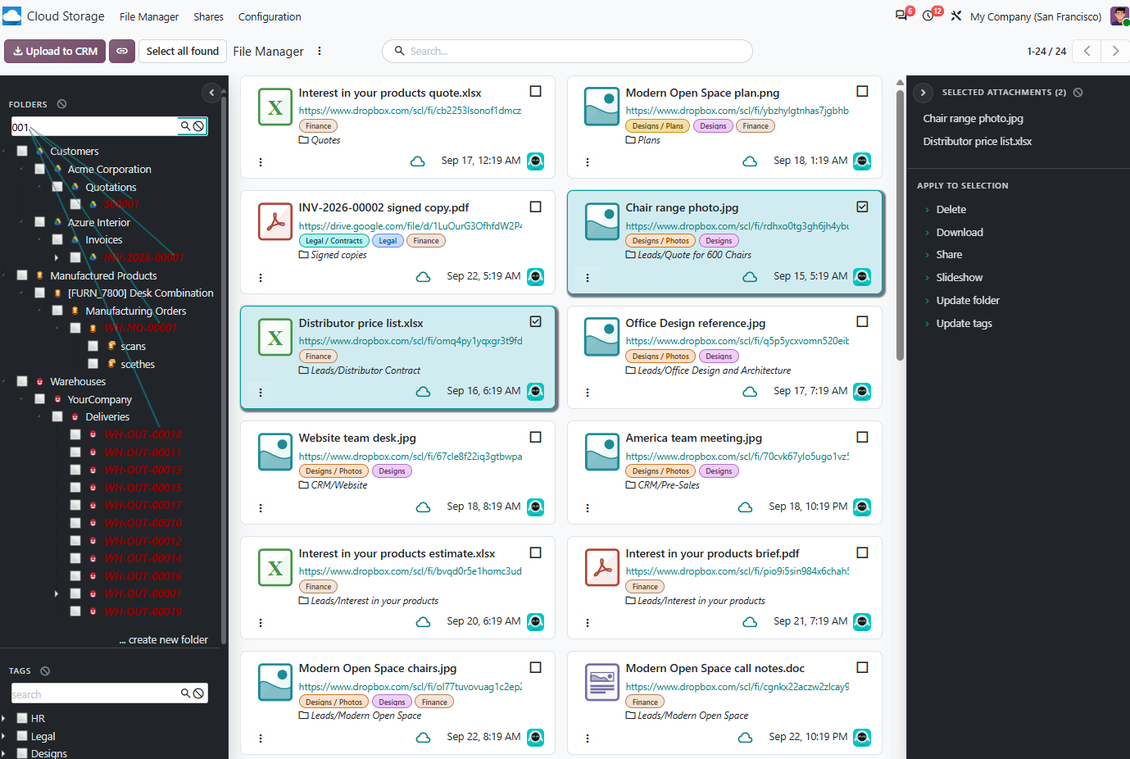The height and width of the screenshot is (759, 1130).
Task: Open the messages conversations icon in top bar
Action: [x=901, y=15]
